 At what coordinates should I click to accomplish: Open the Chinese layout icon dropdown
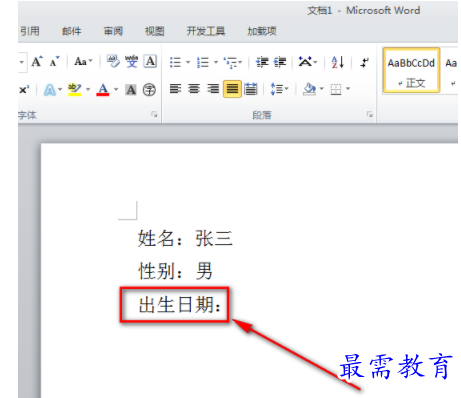[308, 62]
